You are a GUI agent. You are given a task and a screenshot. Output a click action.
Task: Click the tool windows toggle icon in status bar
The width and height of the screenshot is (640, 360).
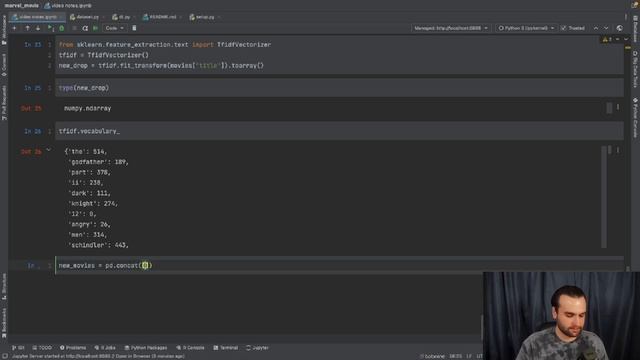pyautogui.click(x=5, y=356)
